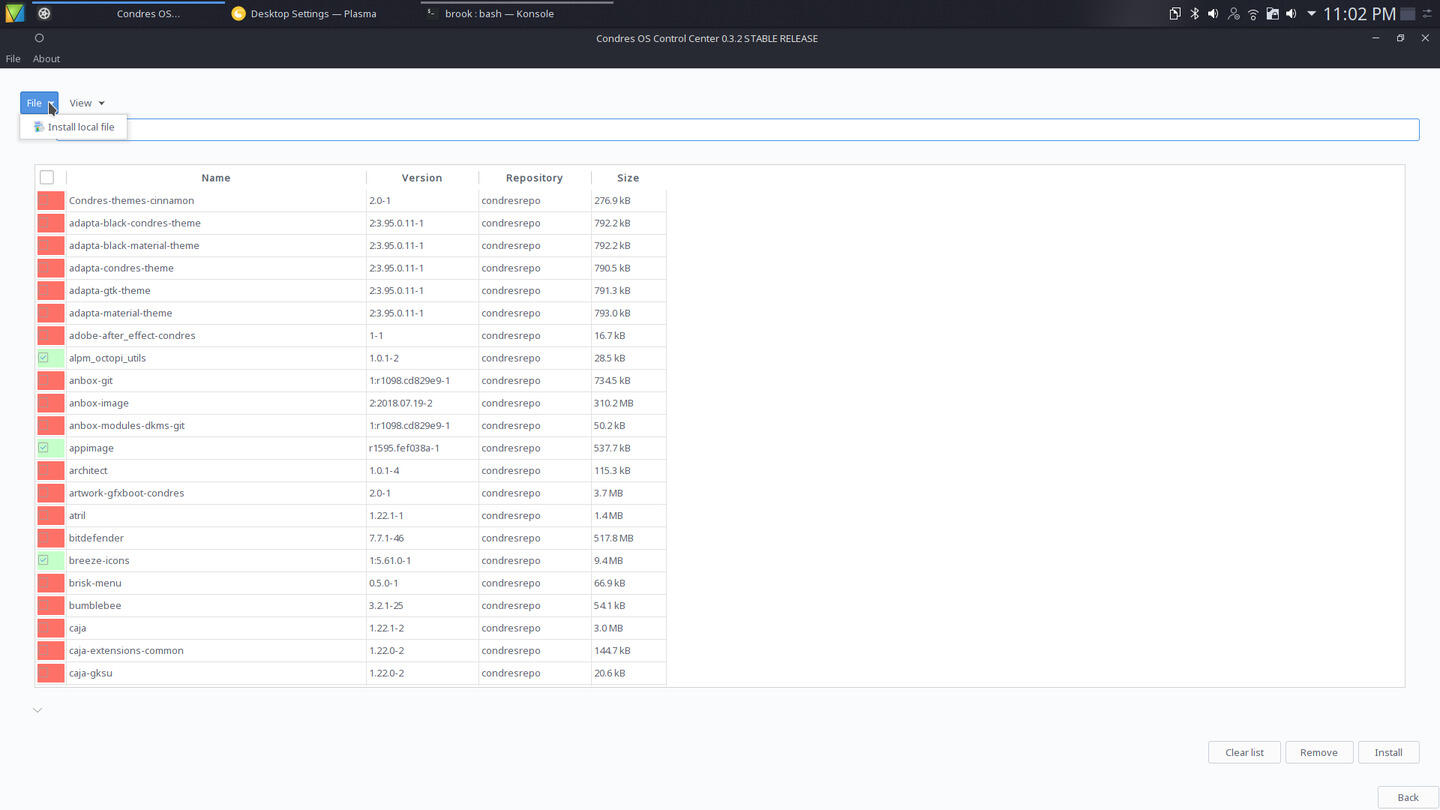Open the View dropdown button
The width and height of the screenshot is (1440, 810).
(87, 103)
